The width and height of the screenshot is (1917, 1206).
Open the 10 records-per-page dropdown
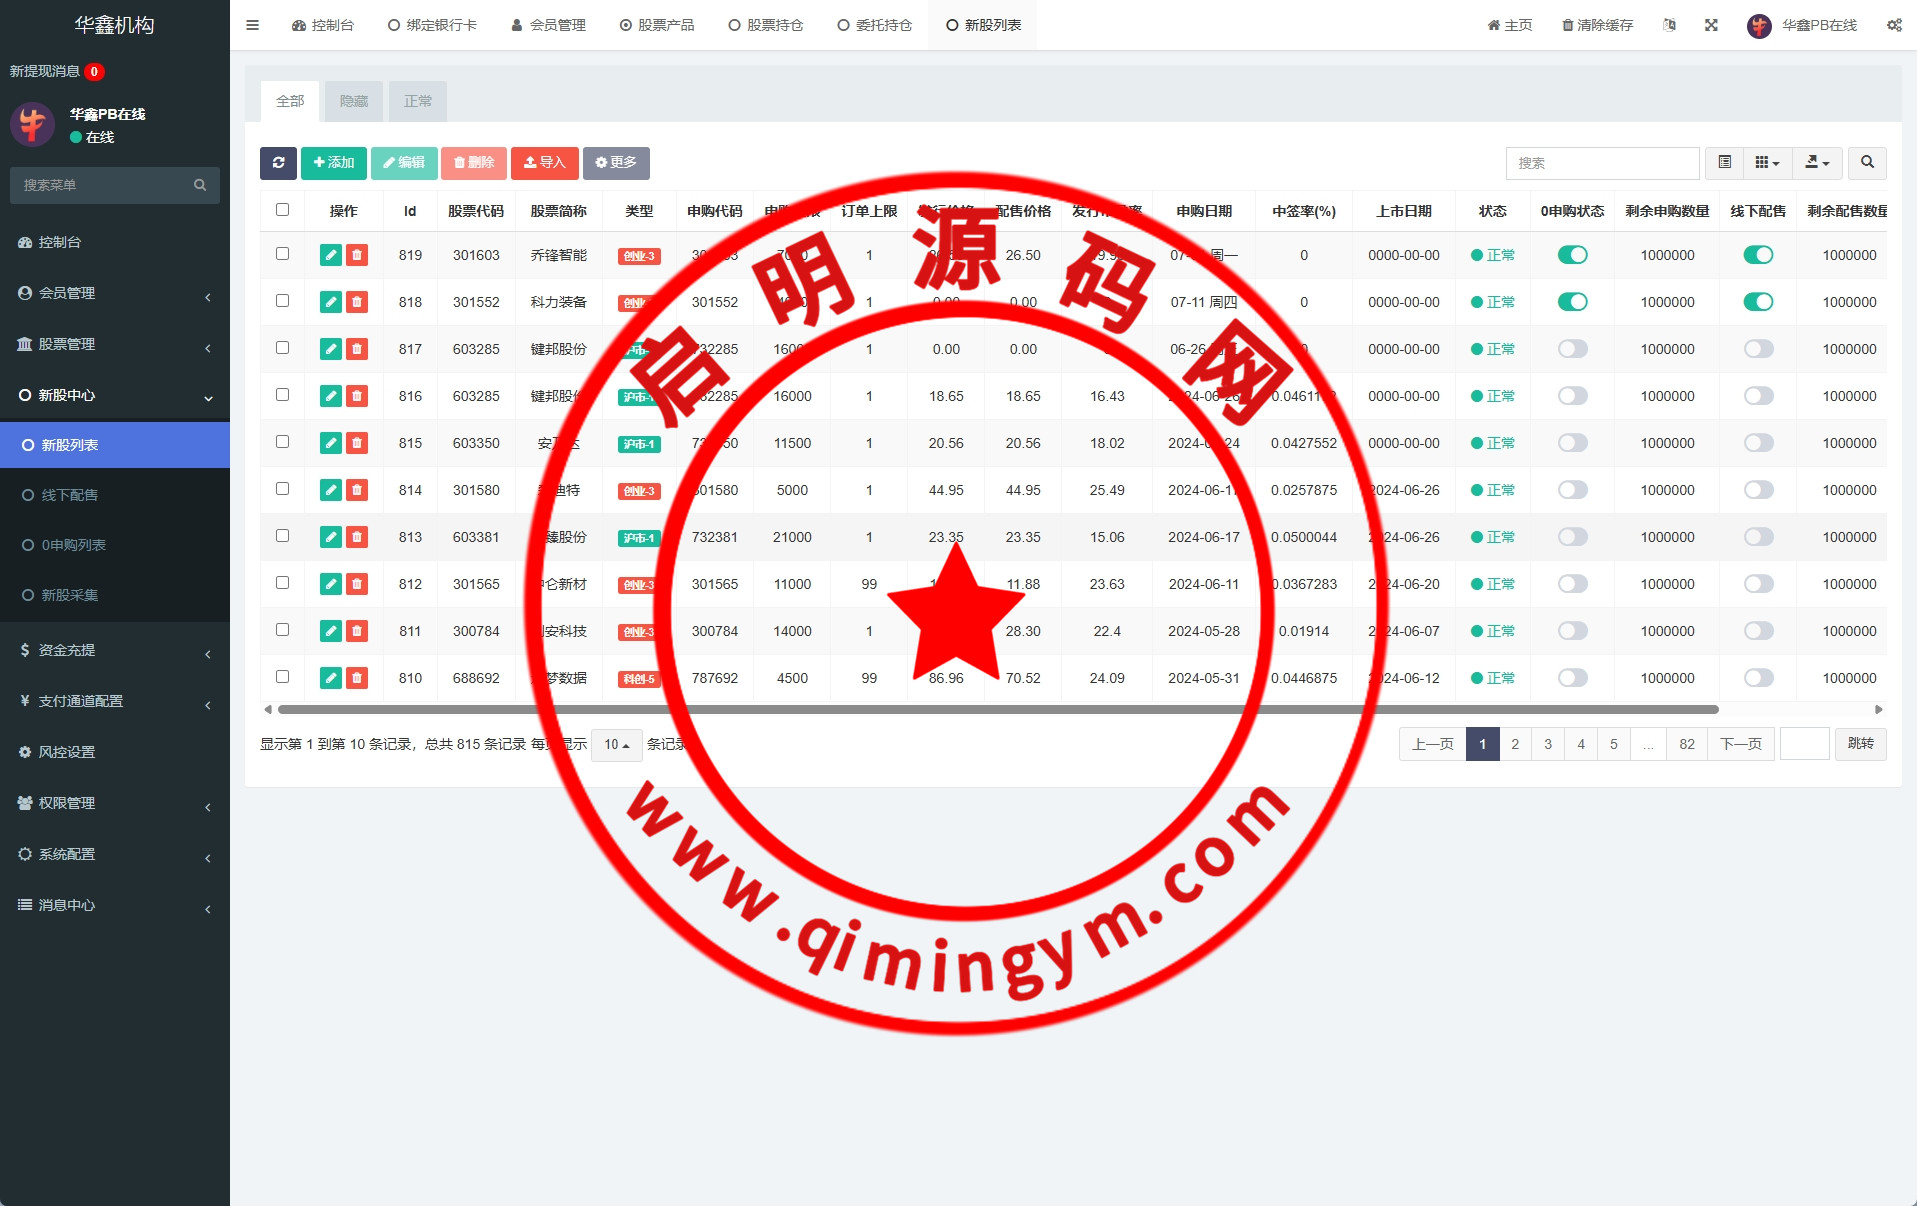click(616, 745)
